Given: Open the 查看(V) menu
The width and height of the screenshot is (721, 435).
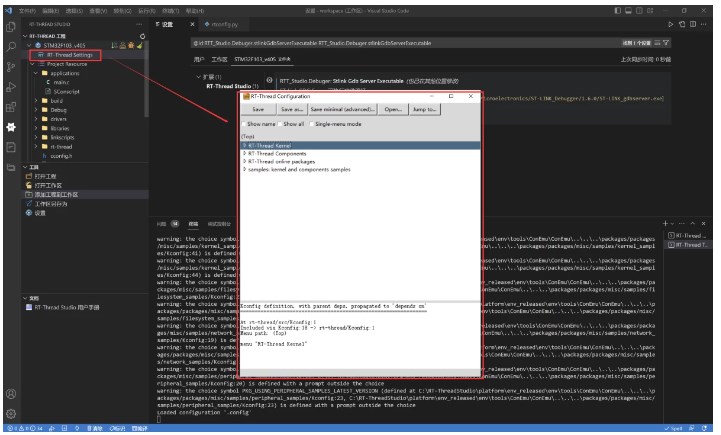Looking at the screenshot, I should [x=98, y=11].
